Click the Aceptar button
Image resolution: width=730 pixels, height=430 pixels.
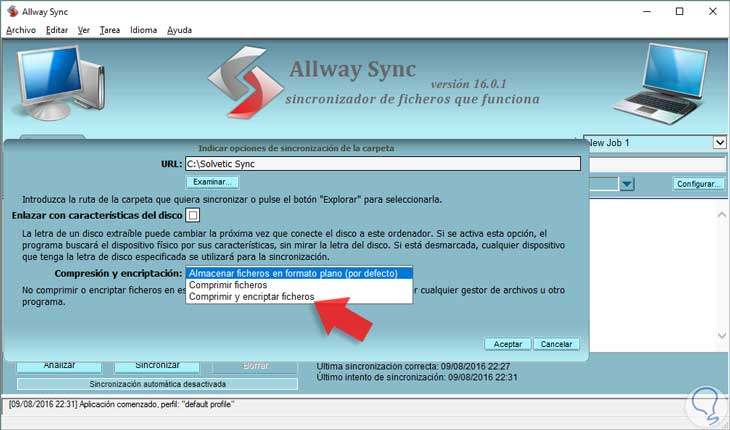point(507,344)
